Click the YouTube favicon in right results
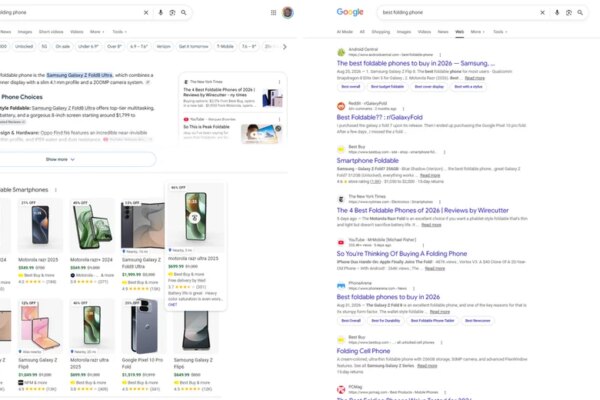Screen dimensions: 600x400 tap(341, 242)
